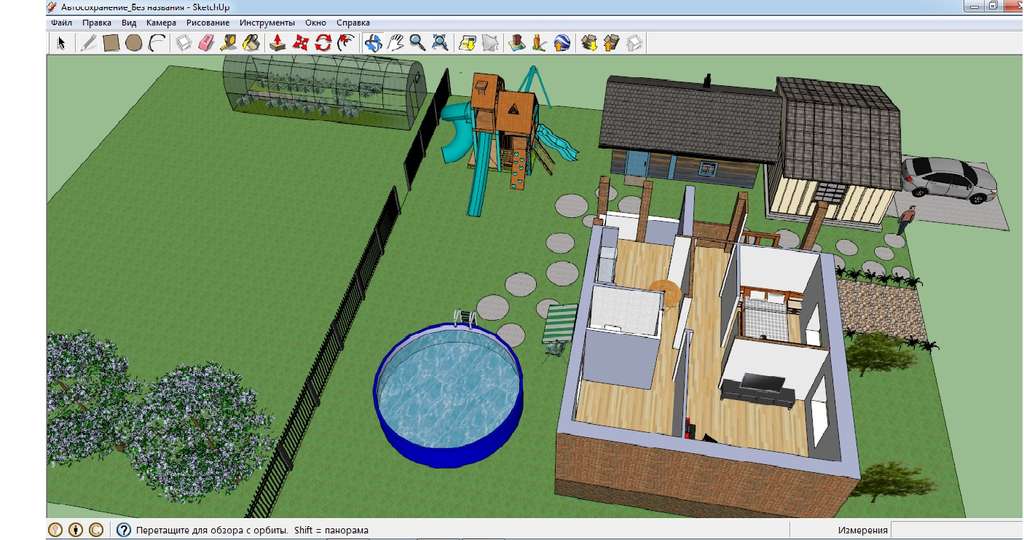Select the arrow Select tool
Image resolution: width=1024 pixels, height=540 pixels.
pyautogui.click(x=61, y=42)
